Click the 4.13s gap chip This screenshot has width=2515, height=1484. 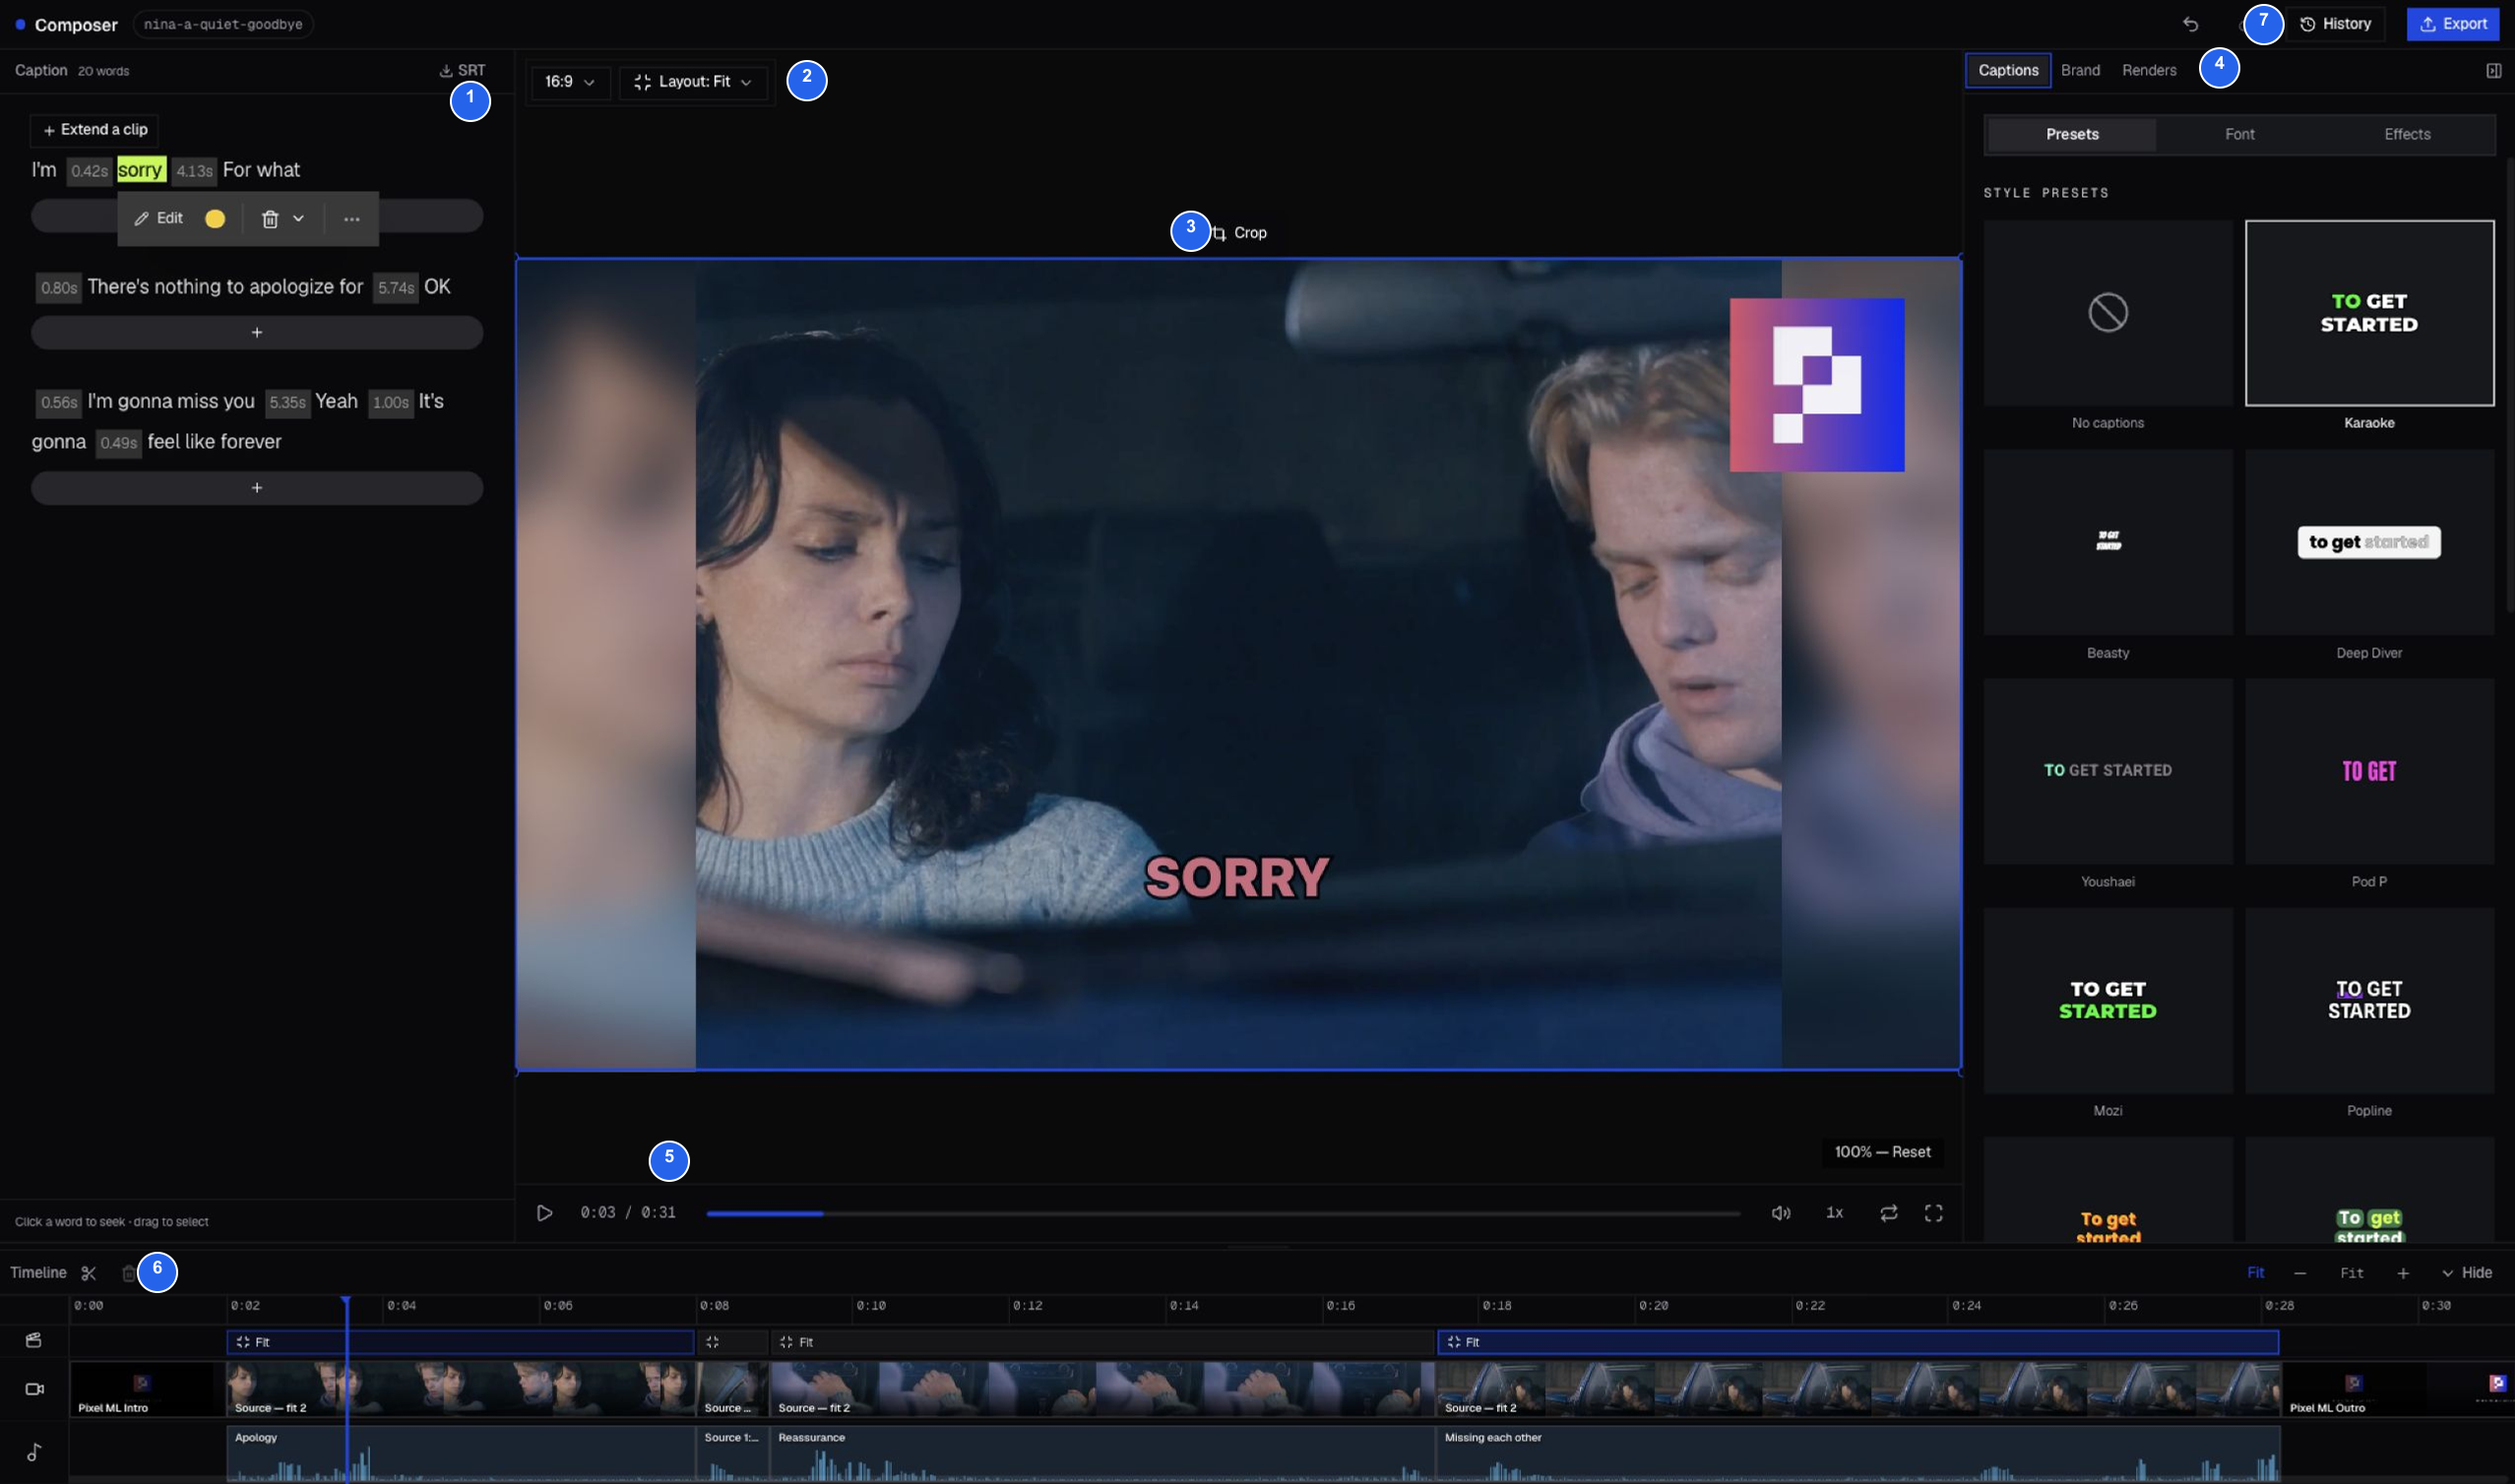[x=194, y=171]
